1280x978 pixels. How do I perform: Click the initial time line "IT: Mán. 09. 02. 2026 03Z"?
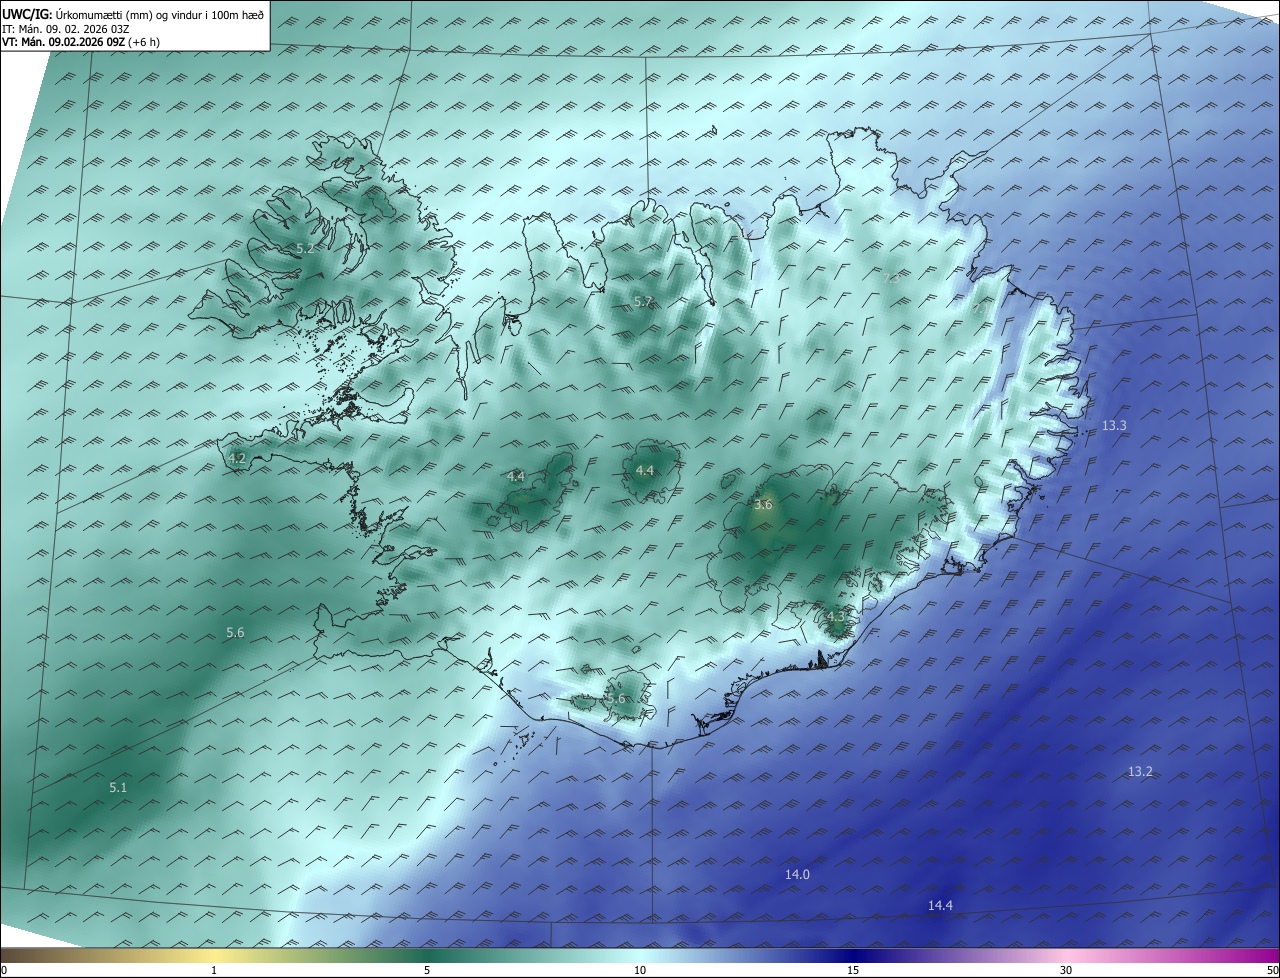[x=65, y=29]
